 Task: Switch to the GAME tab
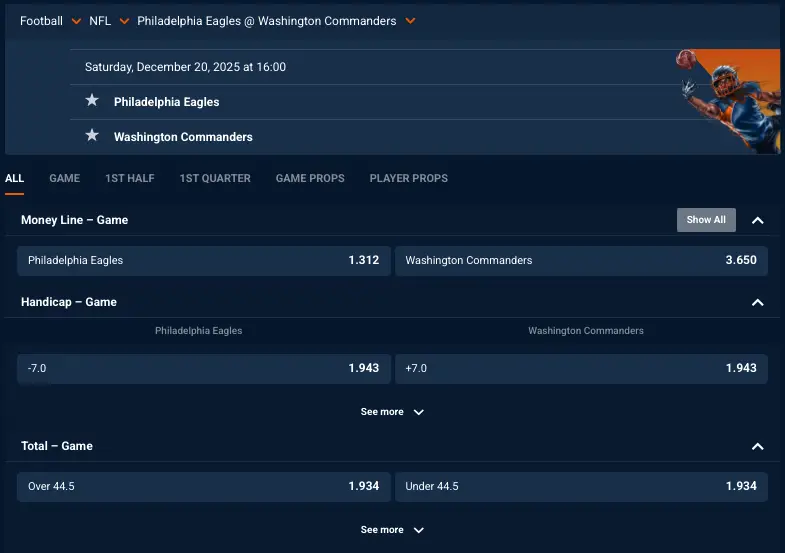[x=64, y=178]
